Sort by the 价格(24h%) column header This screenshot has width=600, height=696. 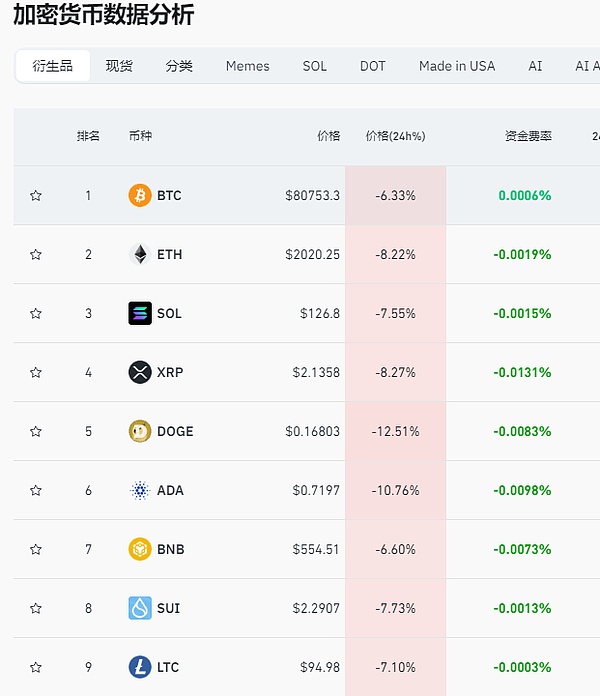click(395, 136)
